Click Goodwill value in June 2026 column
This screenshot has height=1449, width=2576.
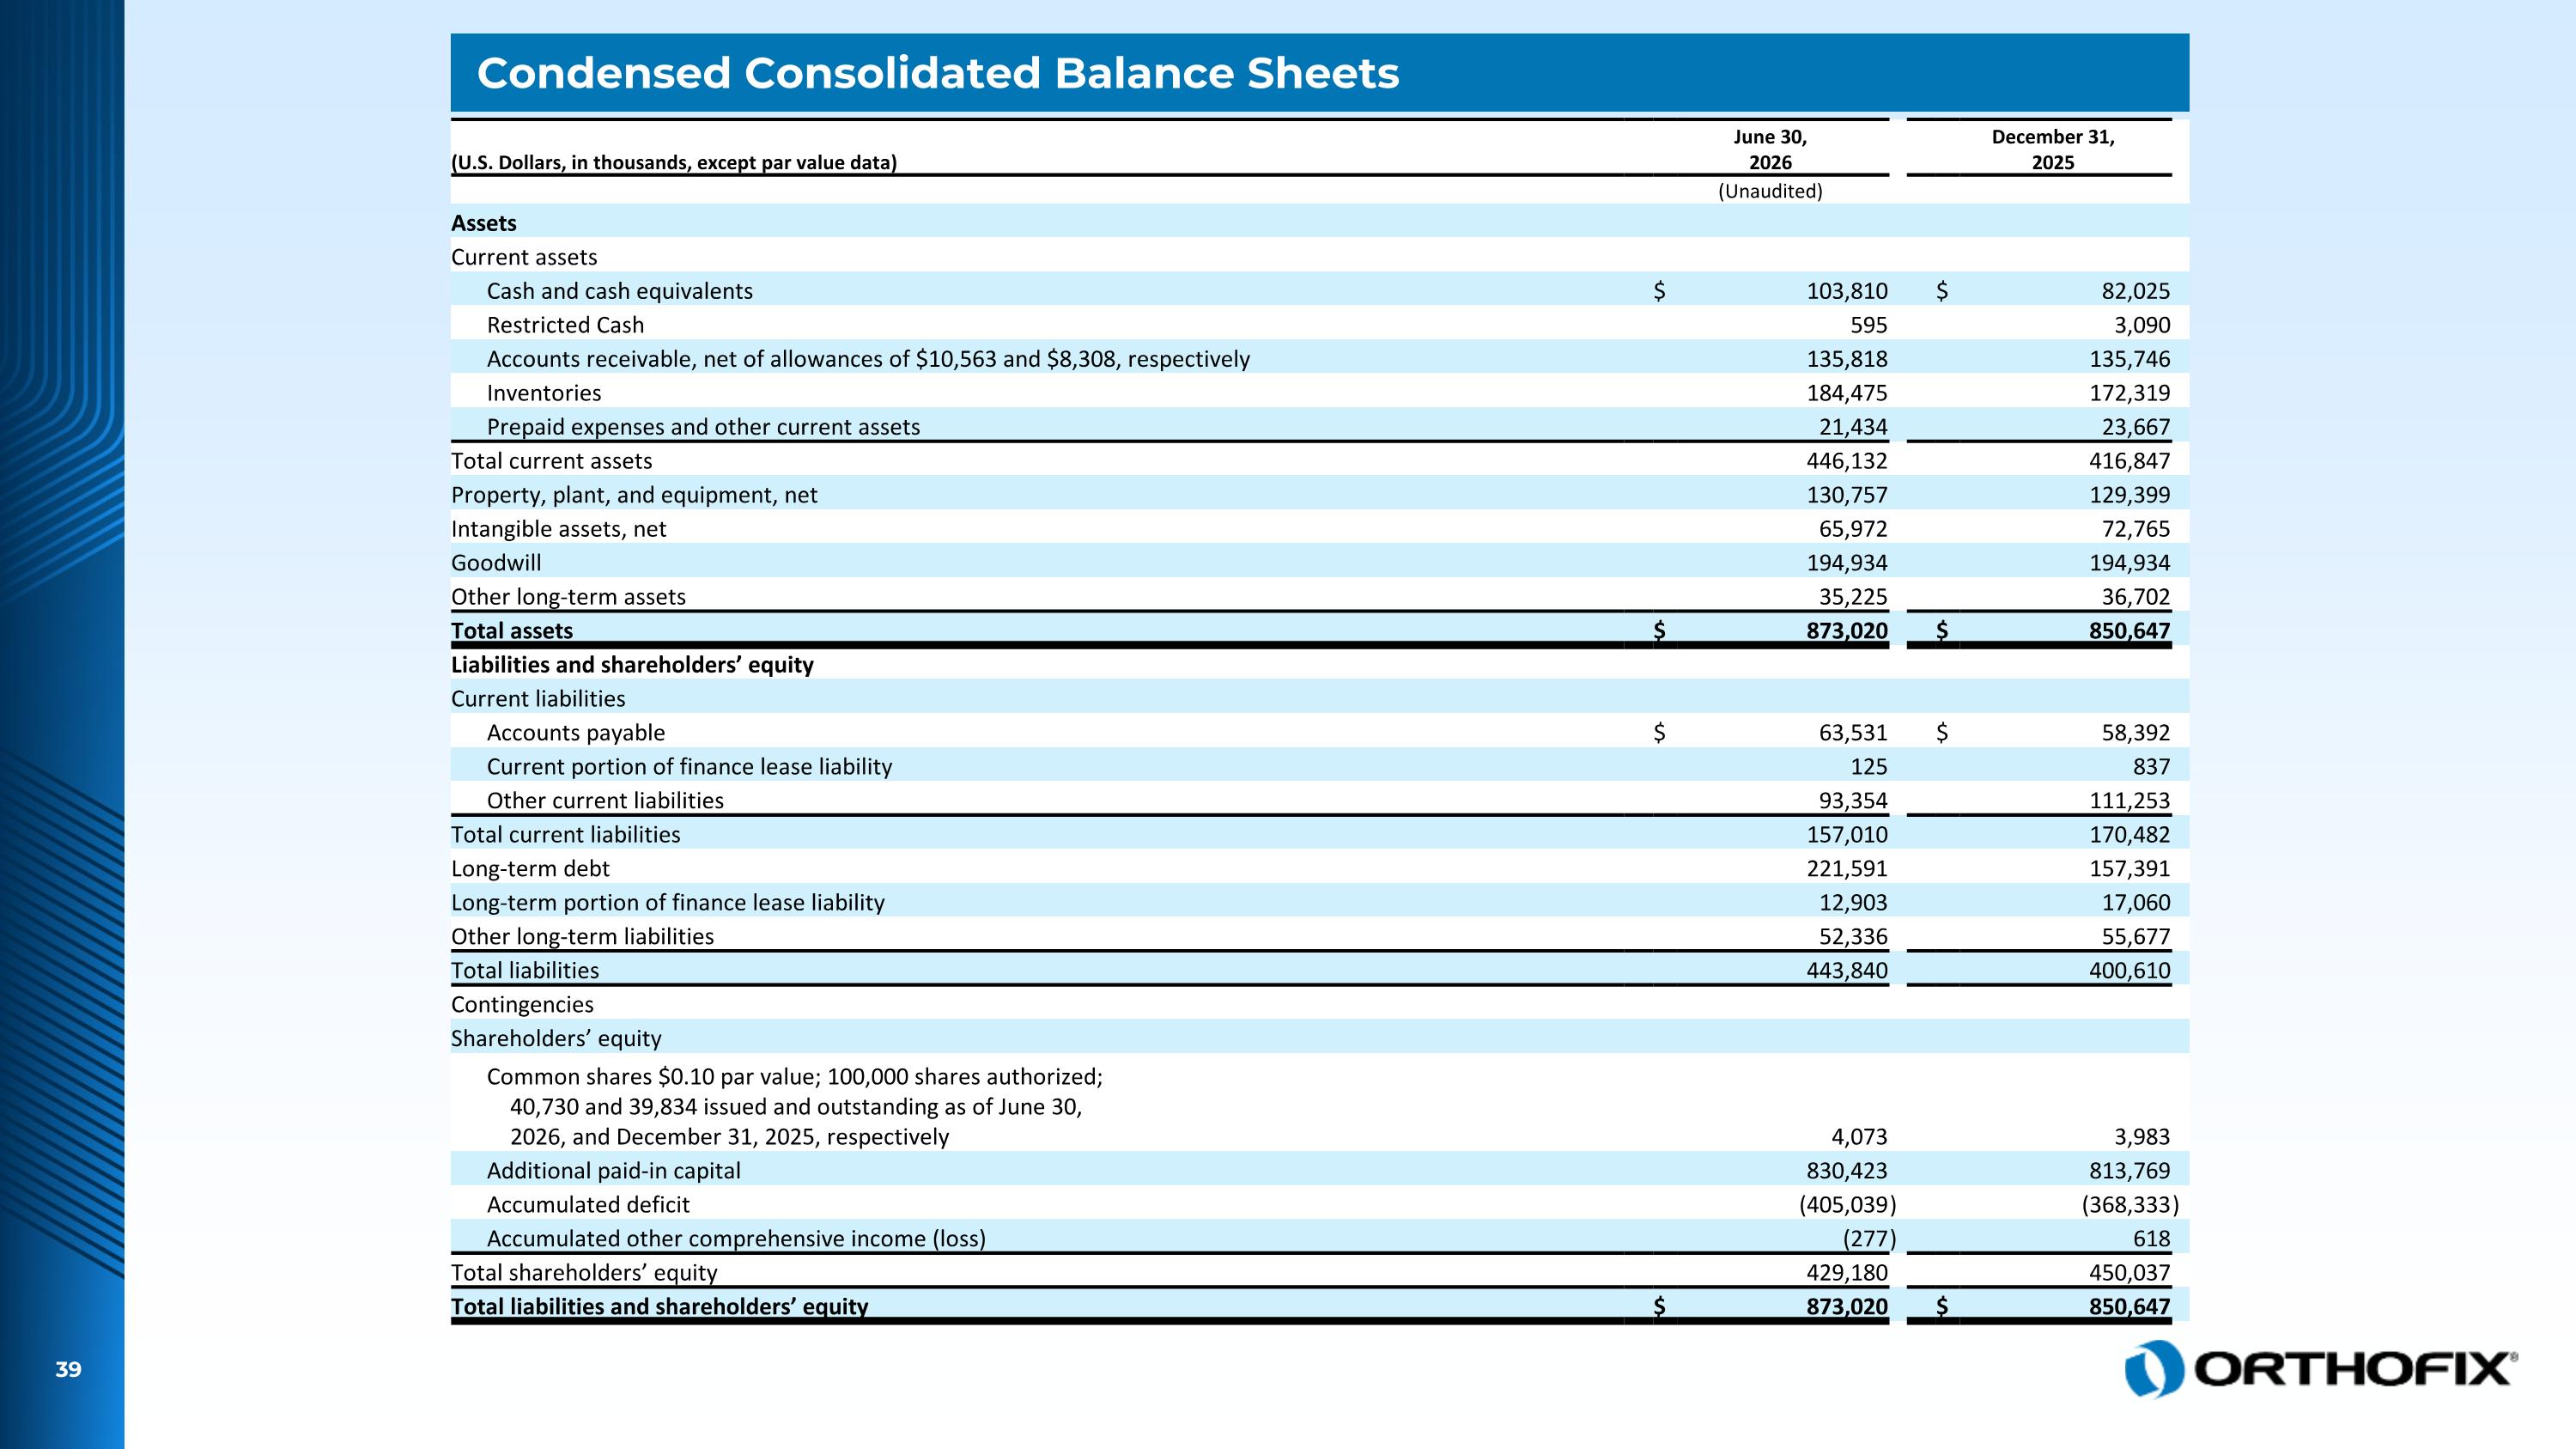tap(1847, 563)
